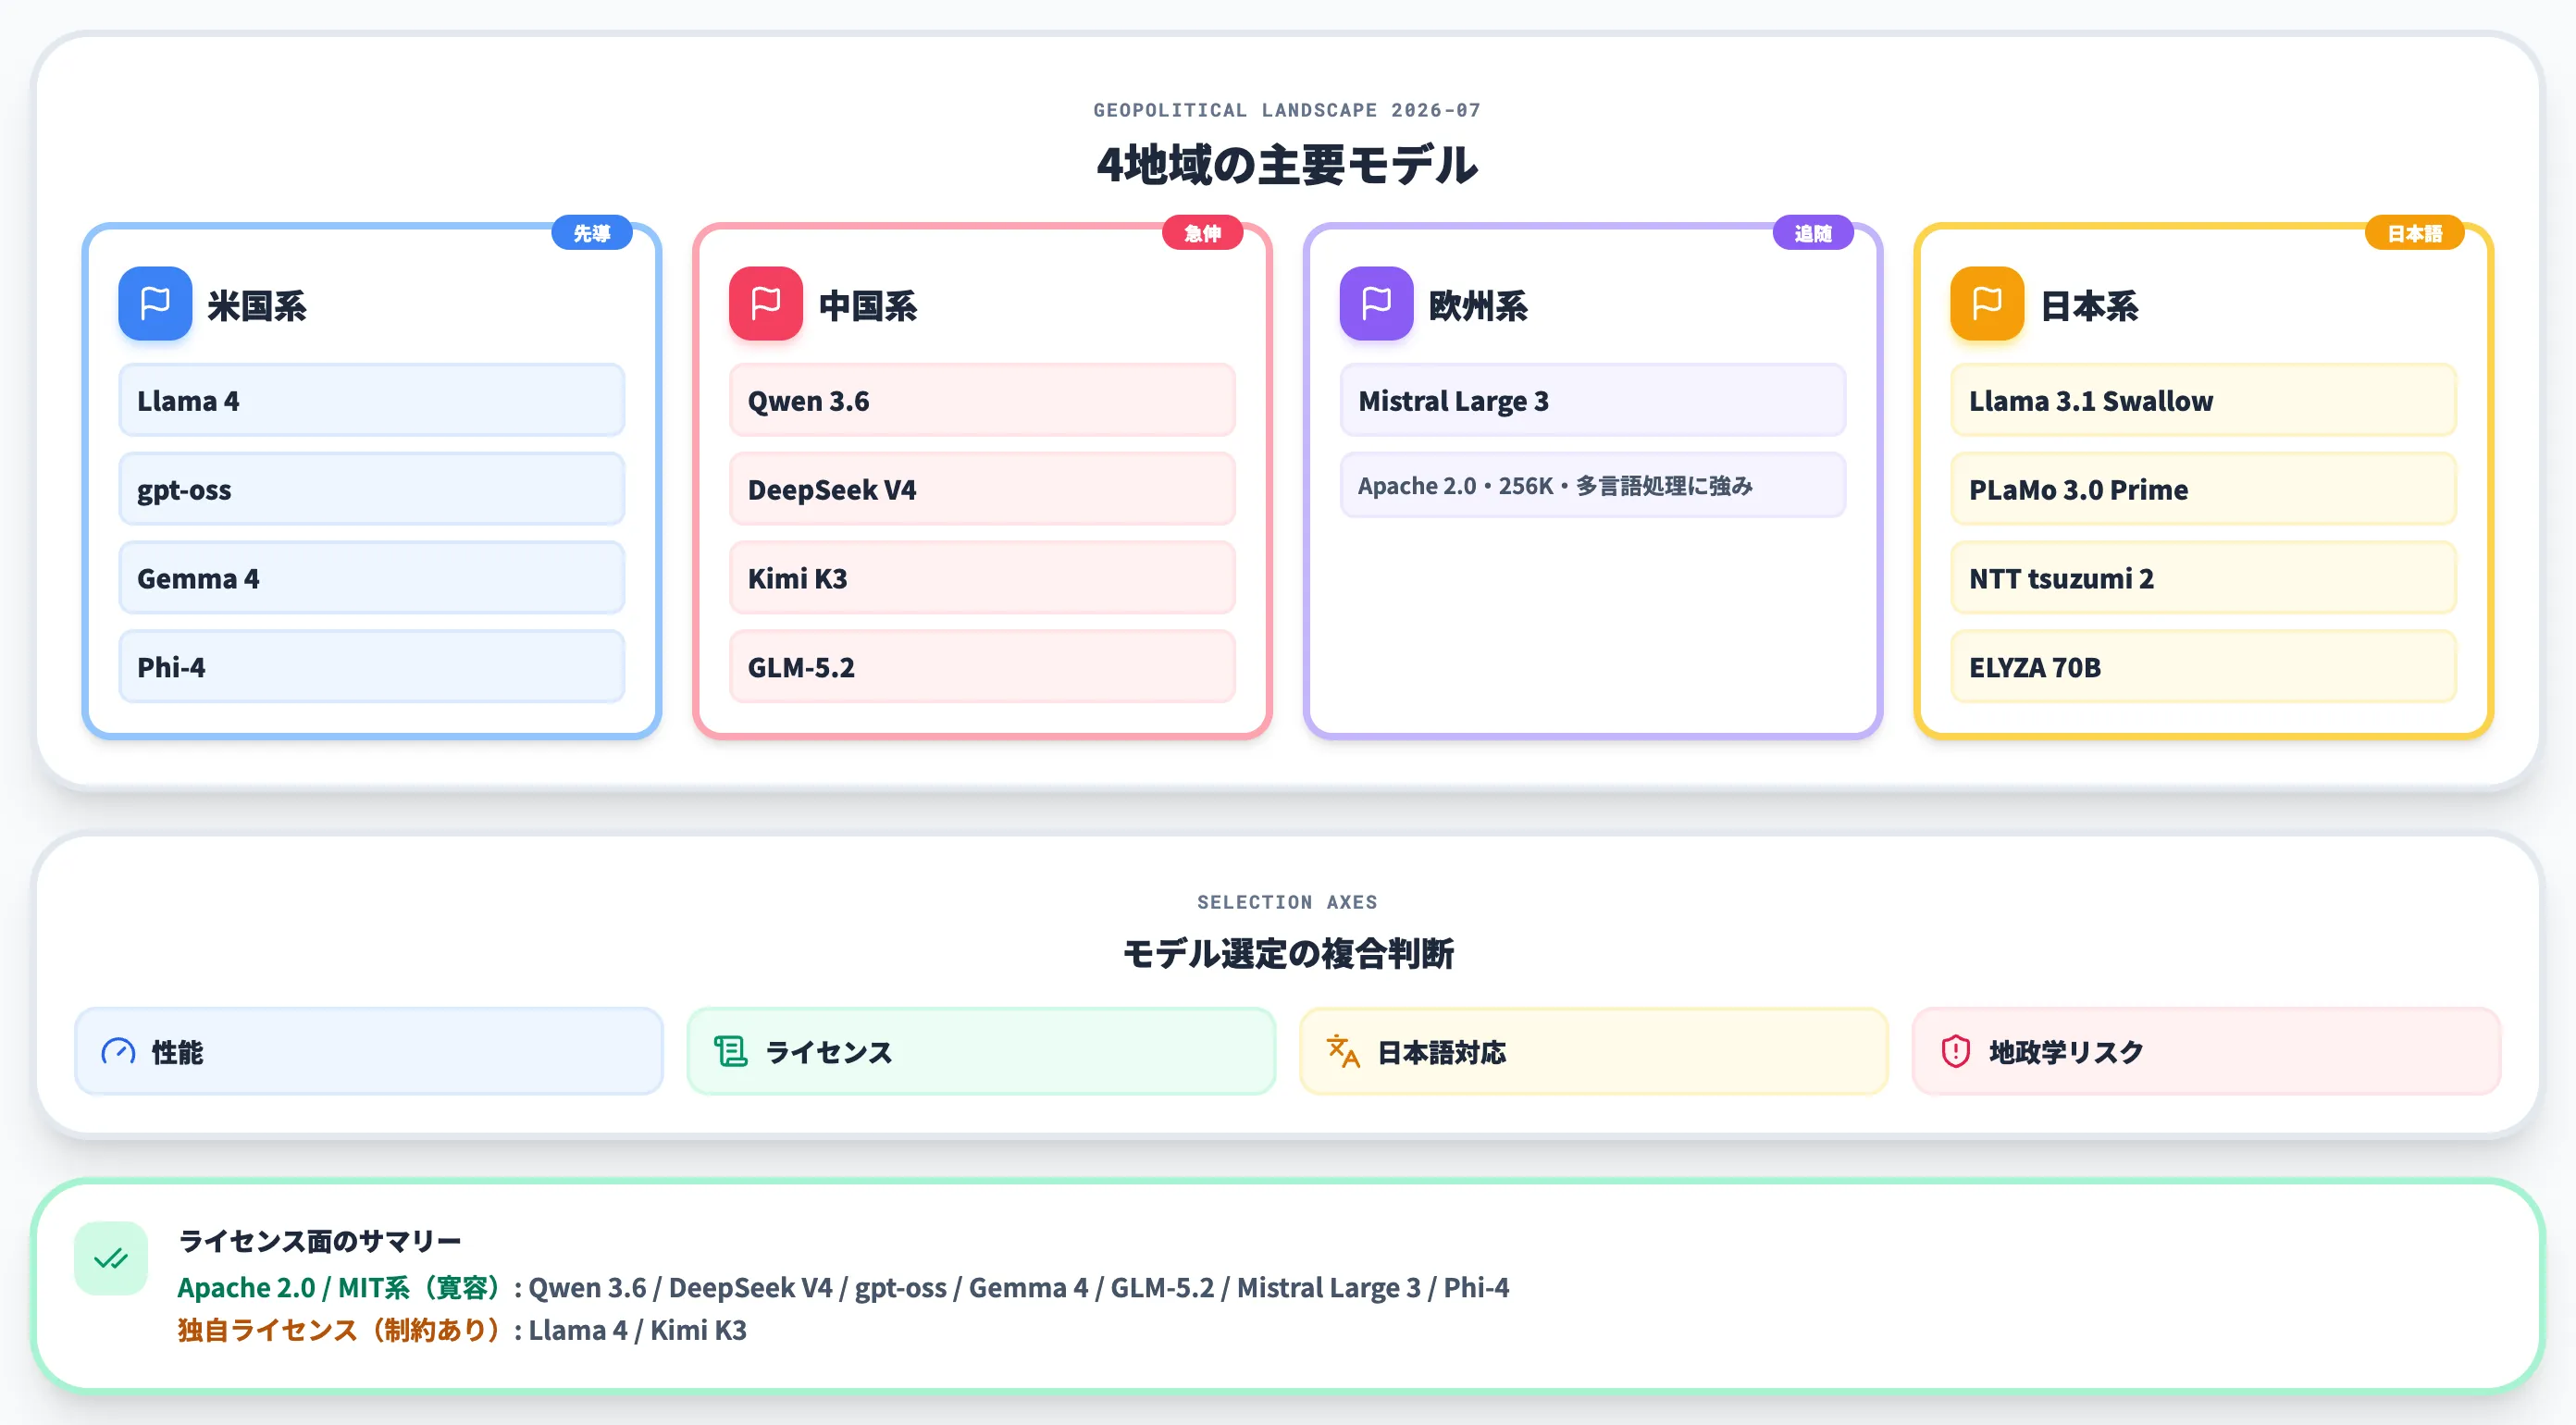Open the GLM-5.2 model row
This screenshot has width=2576, height=1425.
click(982, 666)
